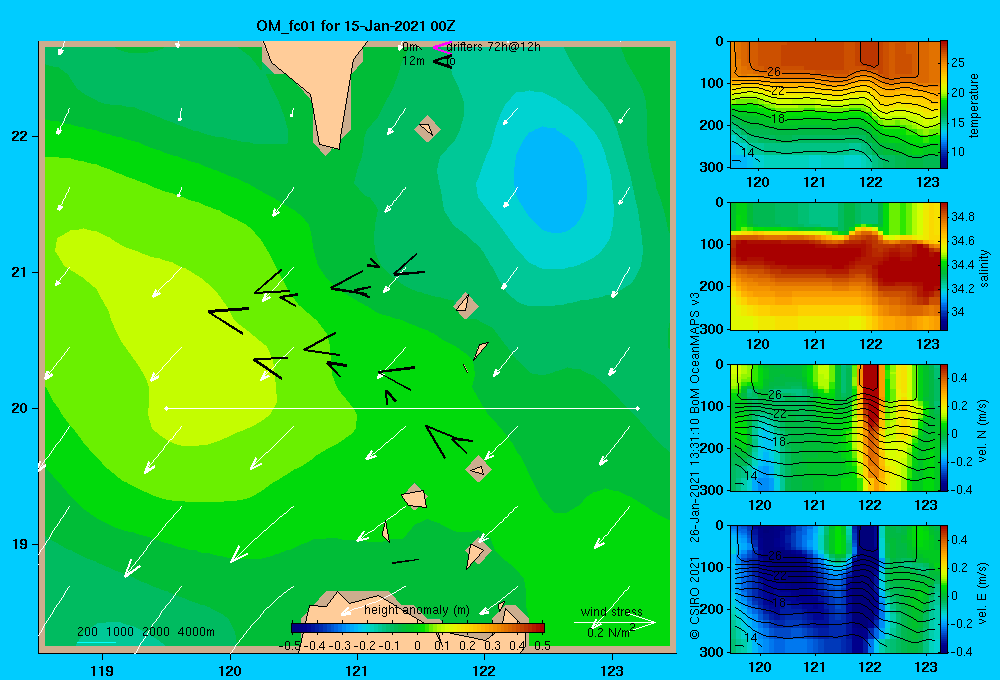Click the 'vel. E (m/s)' label

(983, 592)
